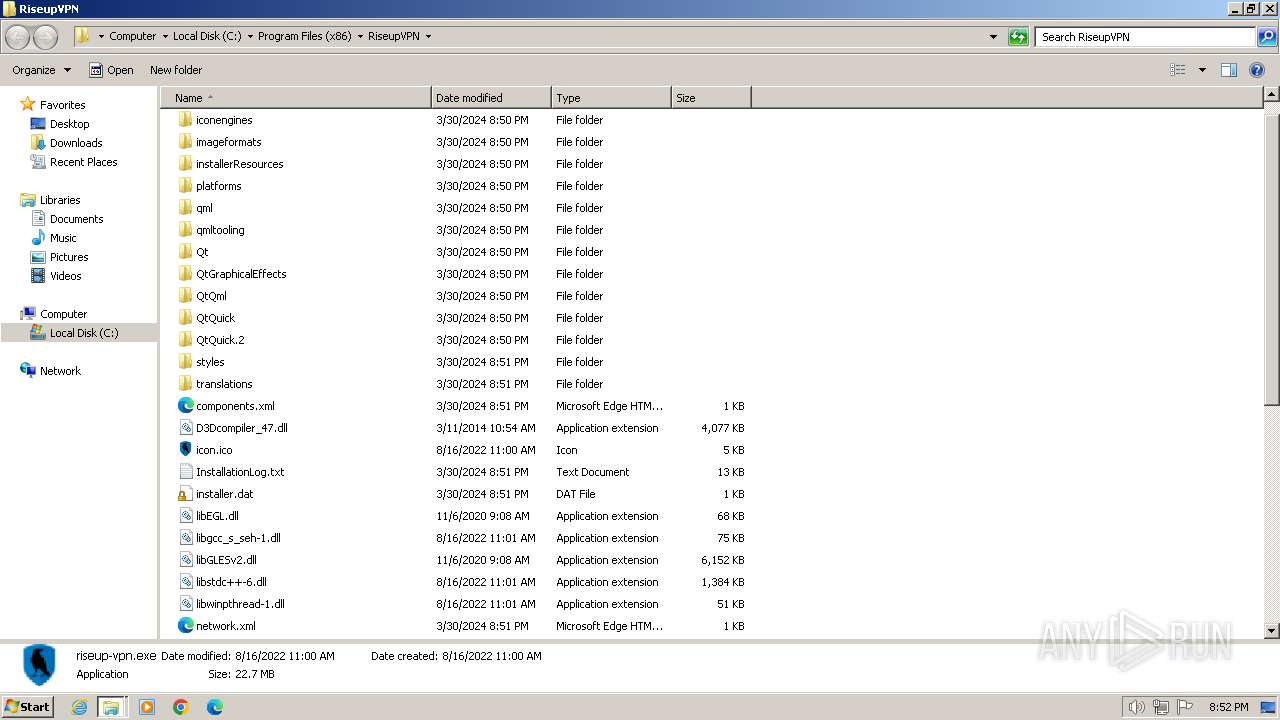
Task: Select the installerResources folder name
Action: click(x=240, y=164)
